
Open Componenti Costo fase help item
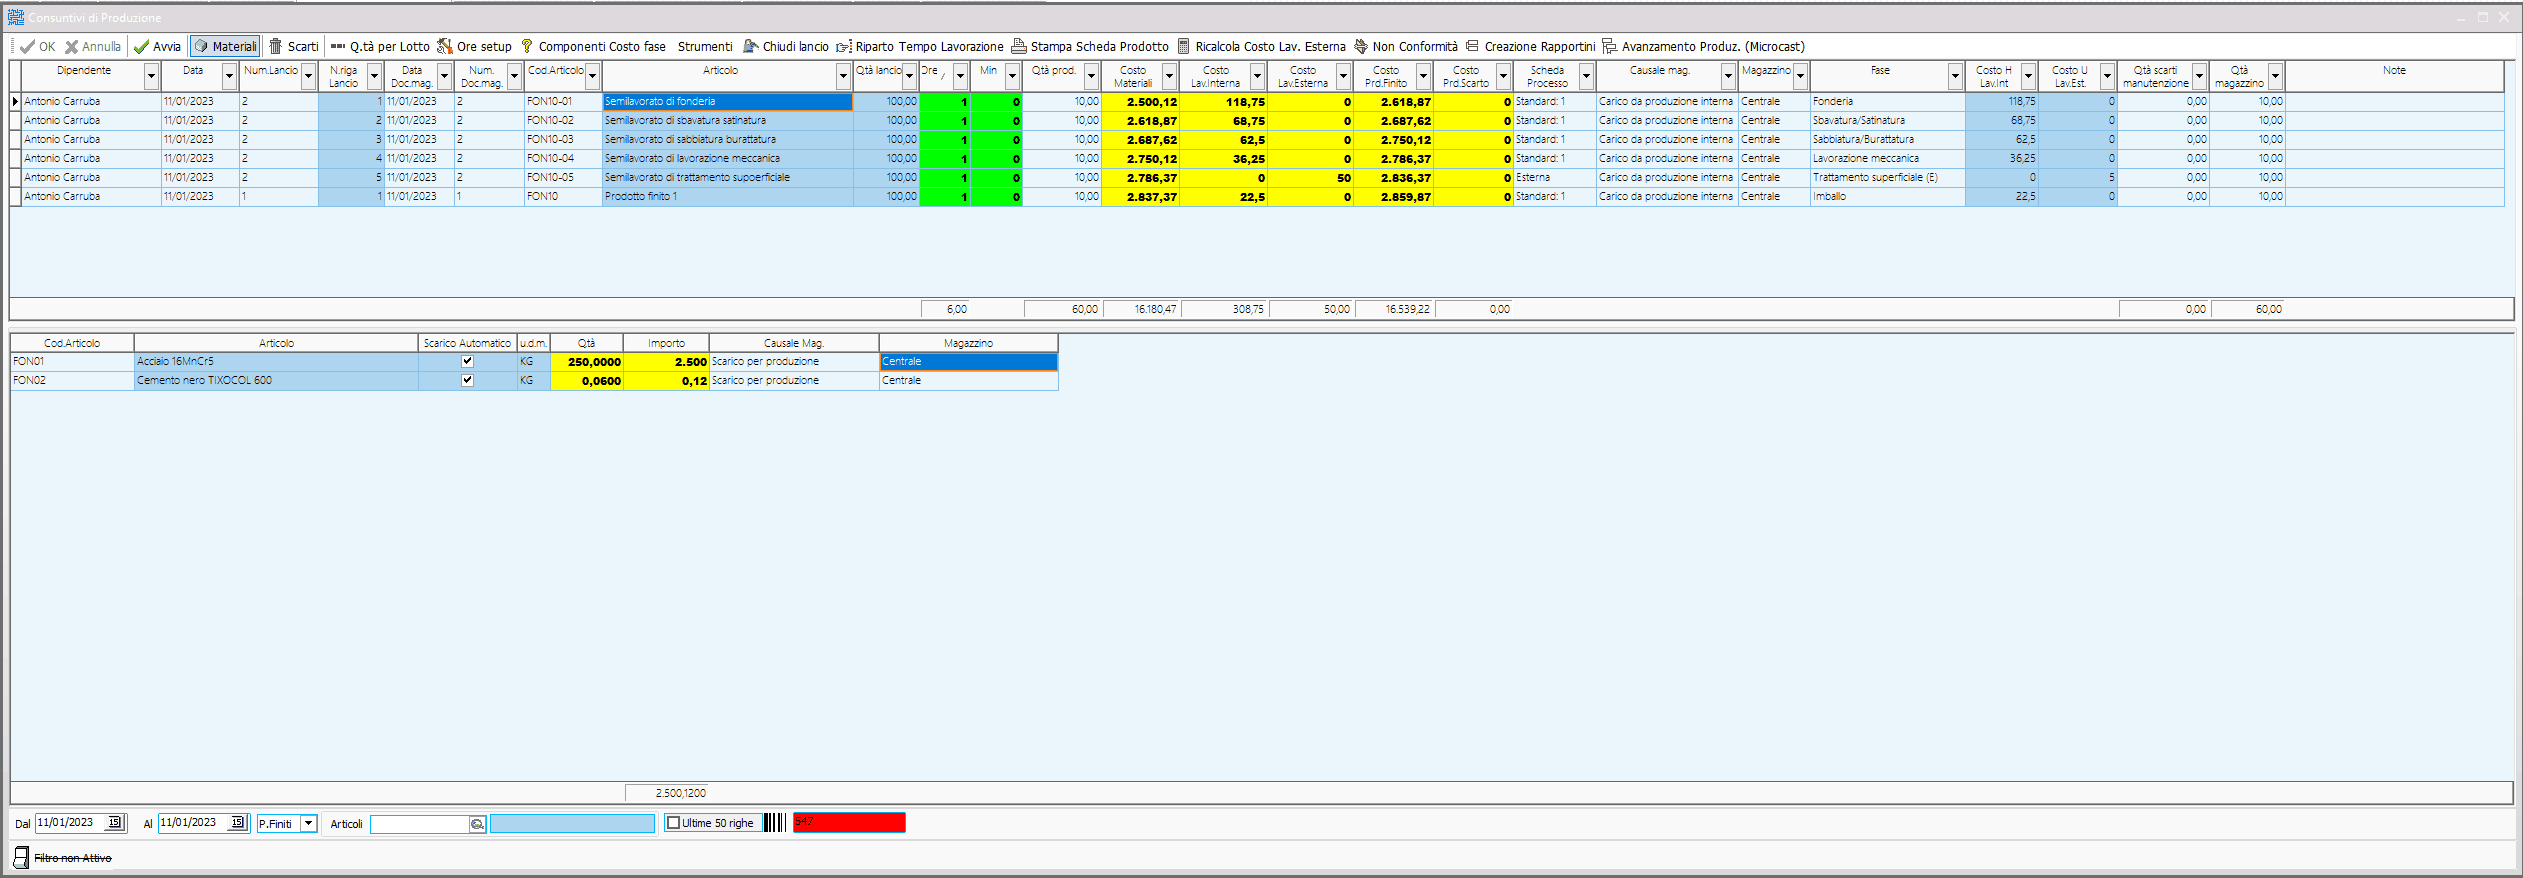pos(593,46)
